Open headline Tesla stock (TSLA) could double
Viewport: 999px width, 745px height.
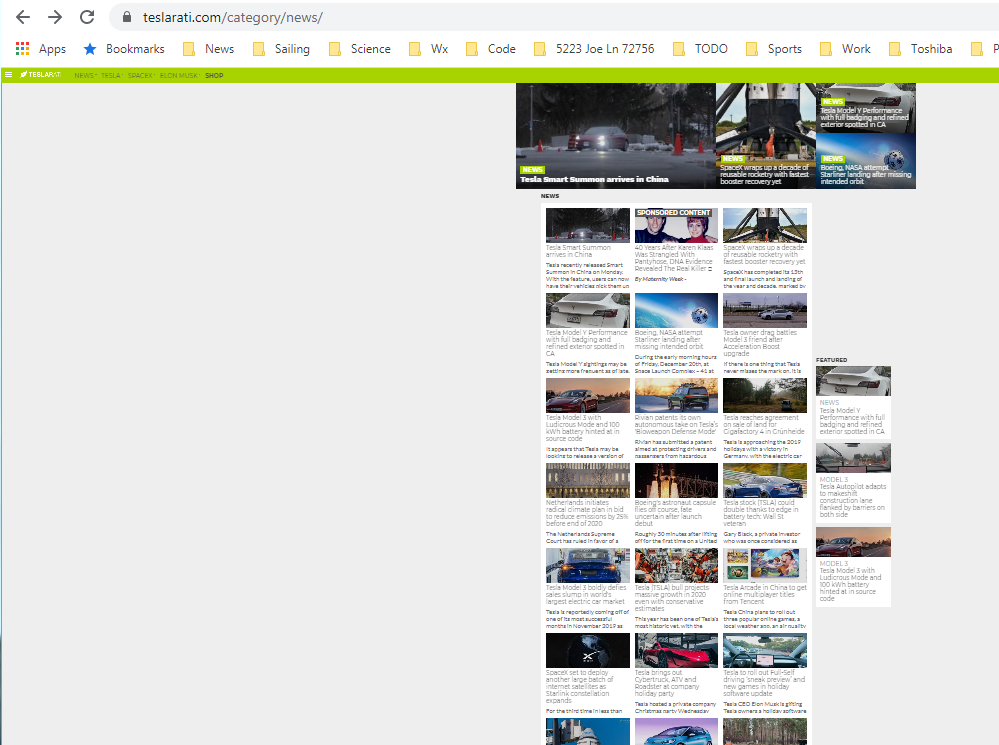pyautogui.click(x=760, y=513)
